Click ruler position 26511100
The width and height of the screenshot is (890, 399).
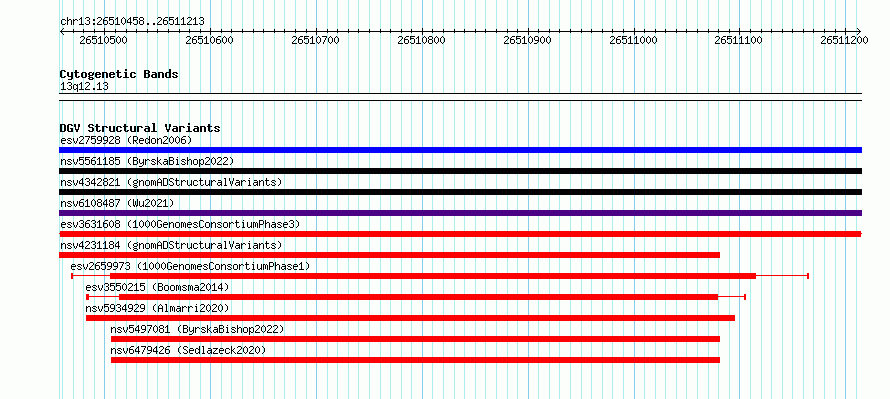[x=739, y=40]
